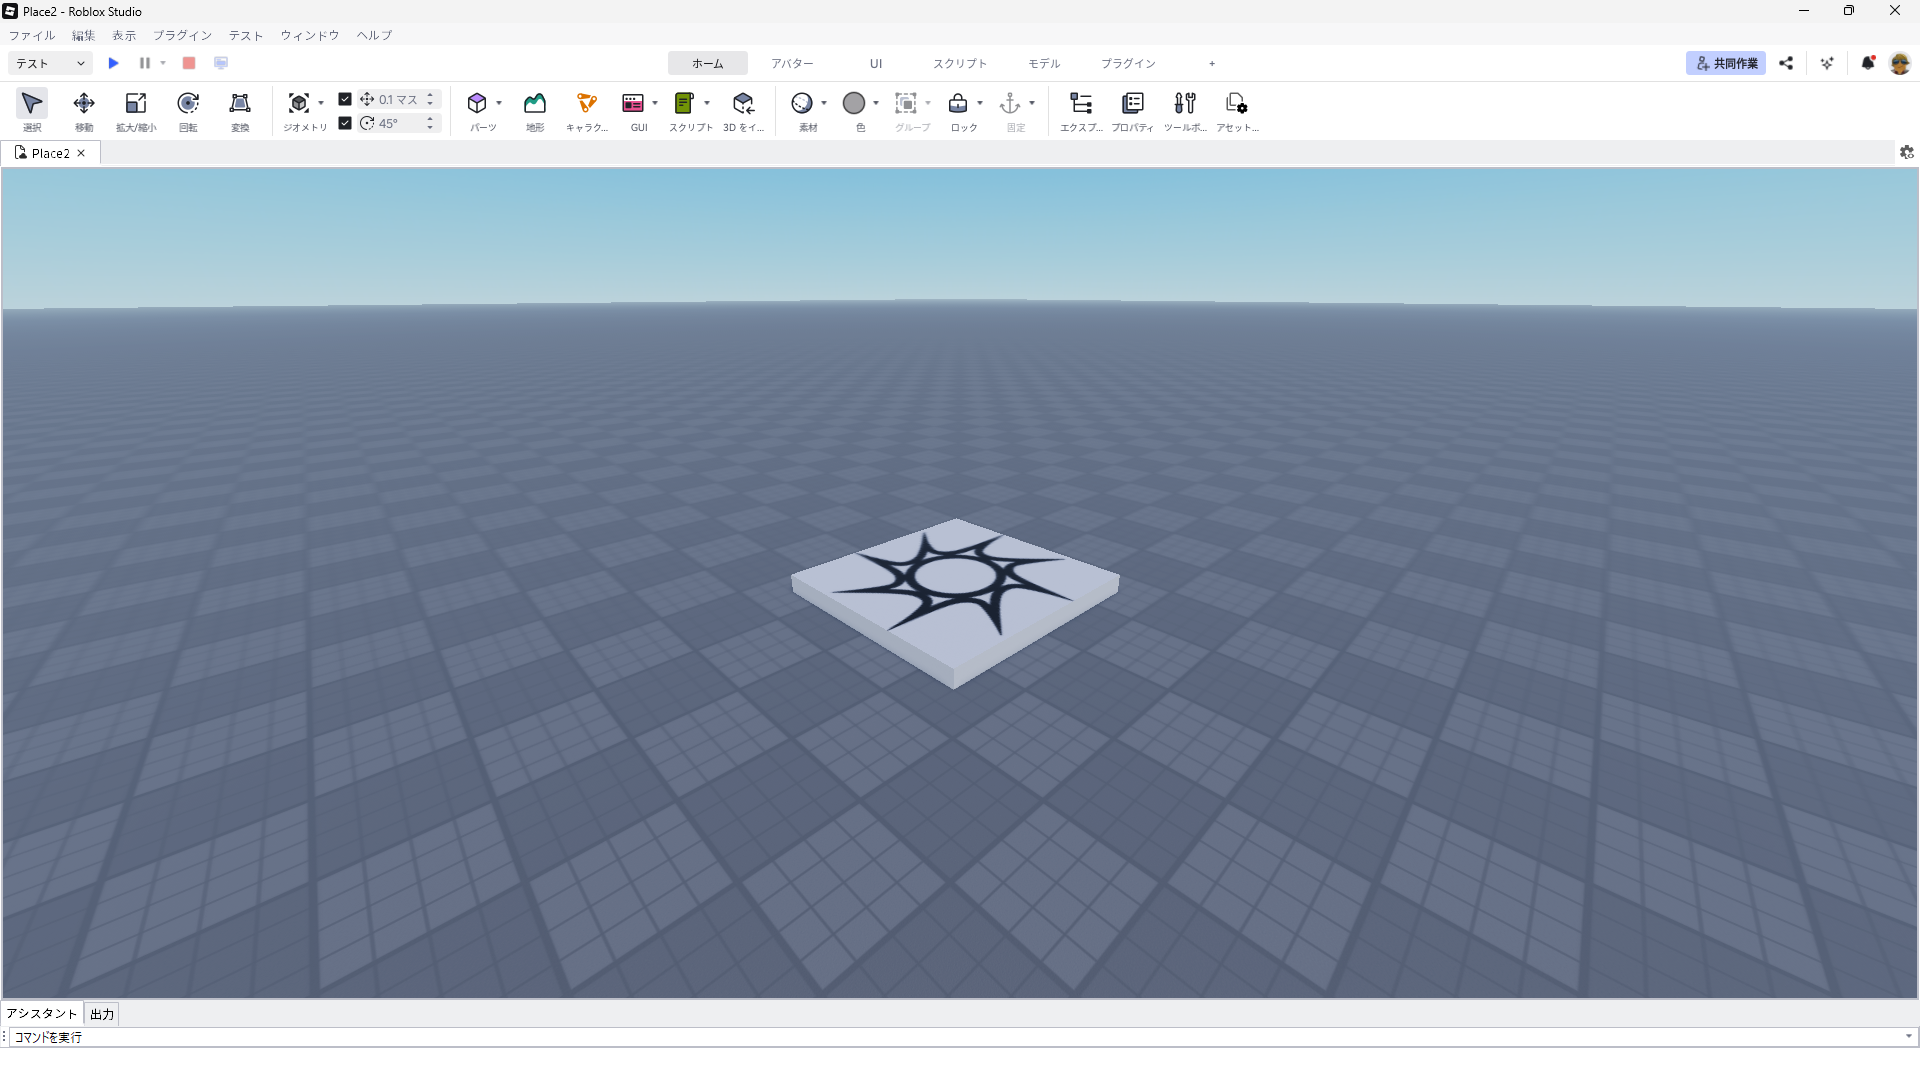The image size is (1920, 1080).
Task: Select the Scale (拡大/縮小) tool
Action: coord(136,104)
